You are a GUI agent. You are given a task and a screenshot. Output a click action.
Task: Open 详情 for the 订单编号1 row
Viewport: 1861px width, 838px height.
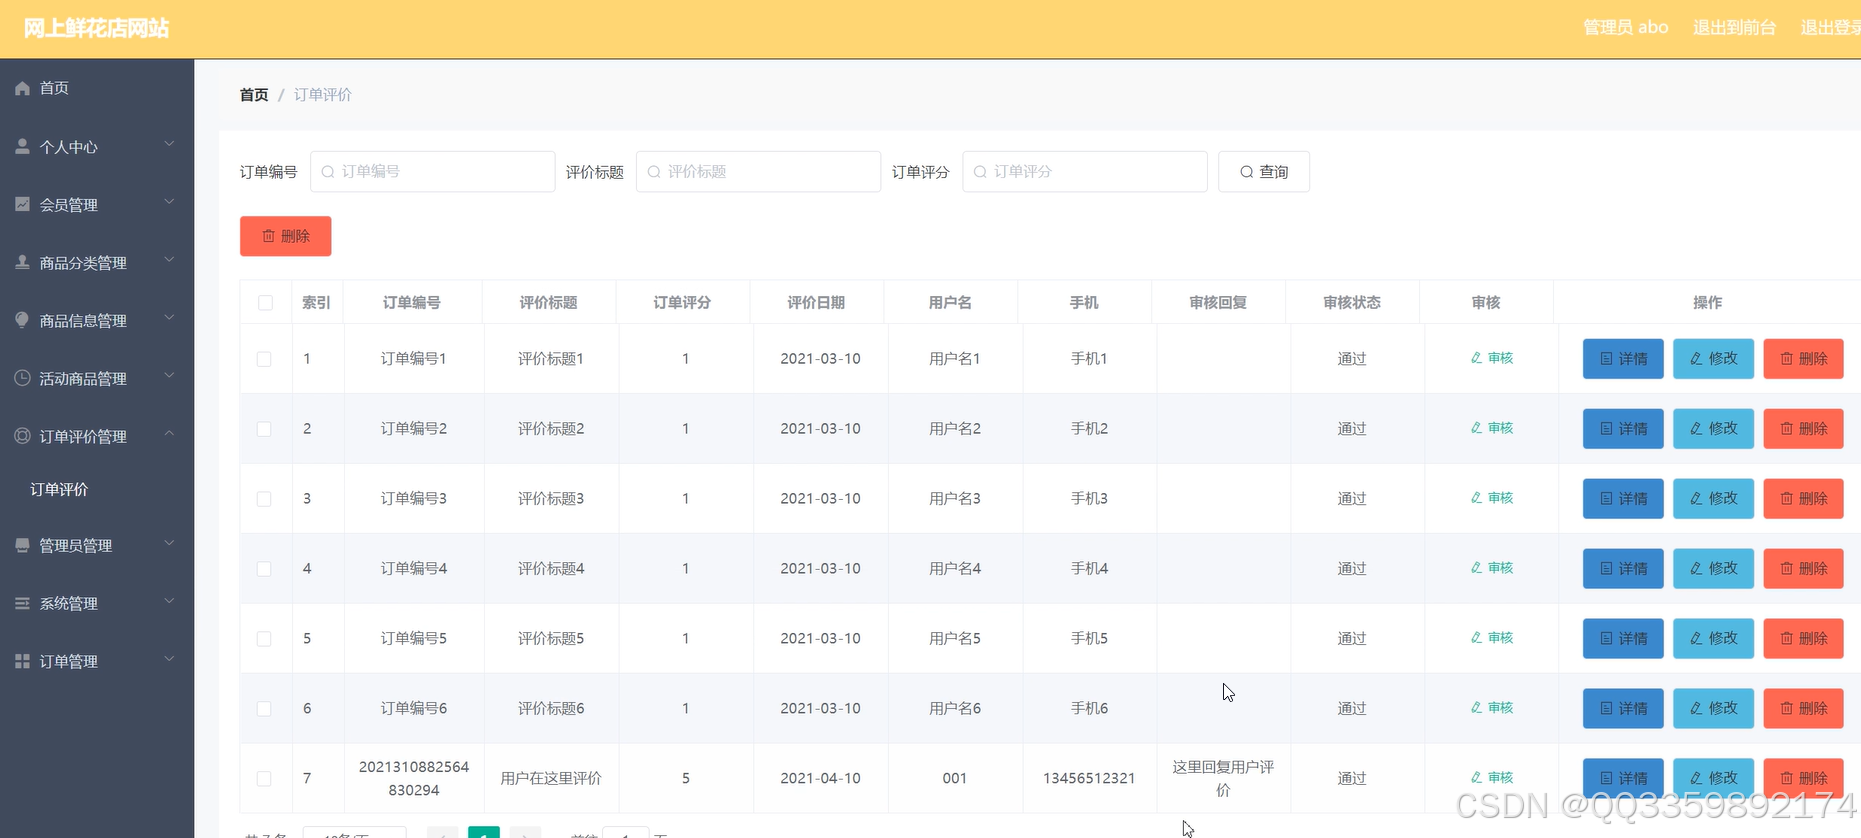[x=1623, y=359]
